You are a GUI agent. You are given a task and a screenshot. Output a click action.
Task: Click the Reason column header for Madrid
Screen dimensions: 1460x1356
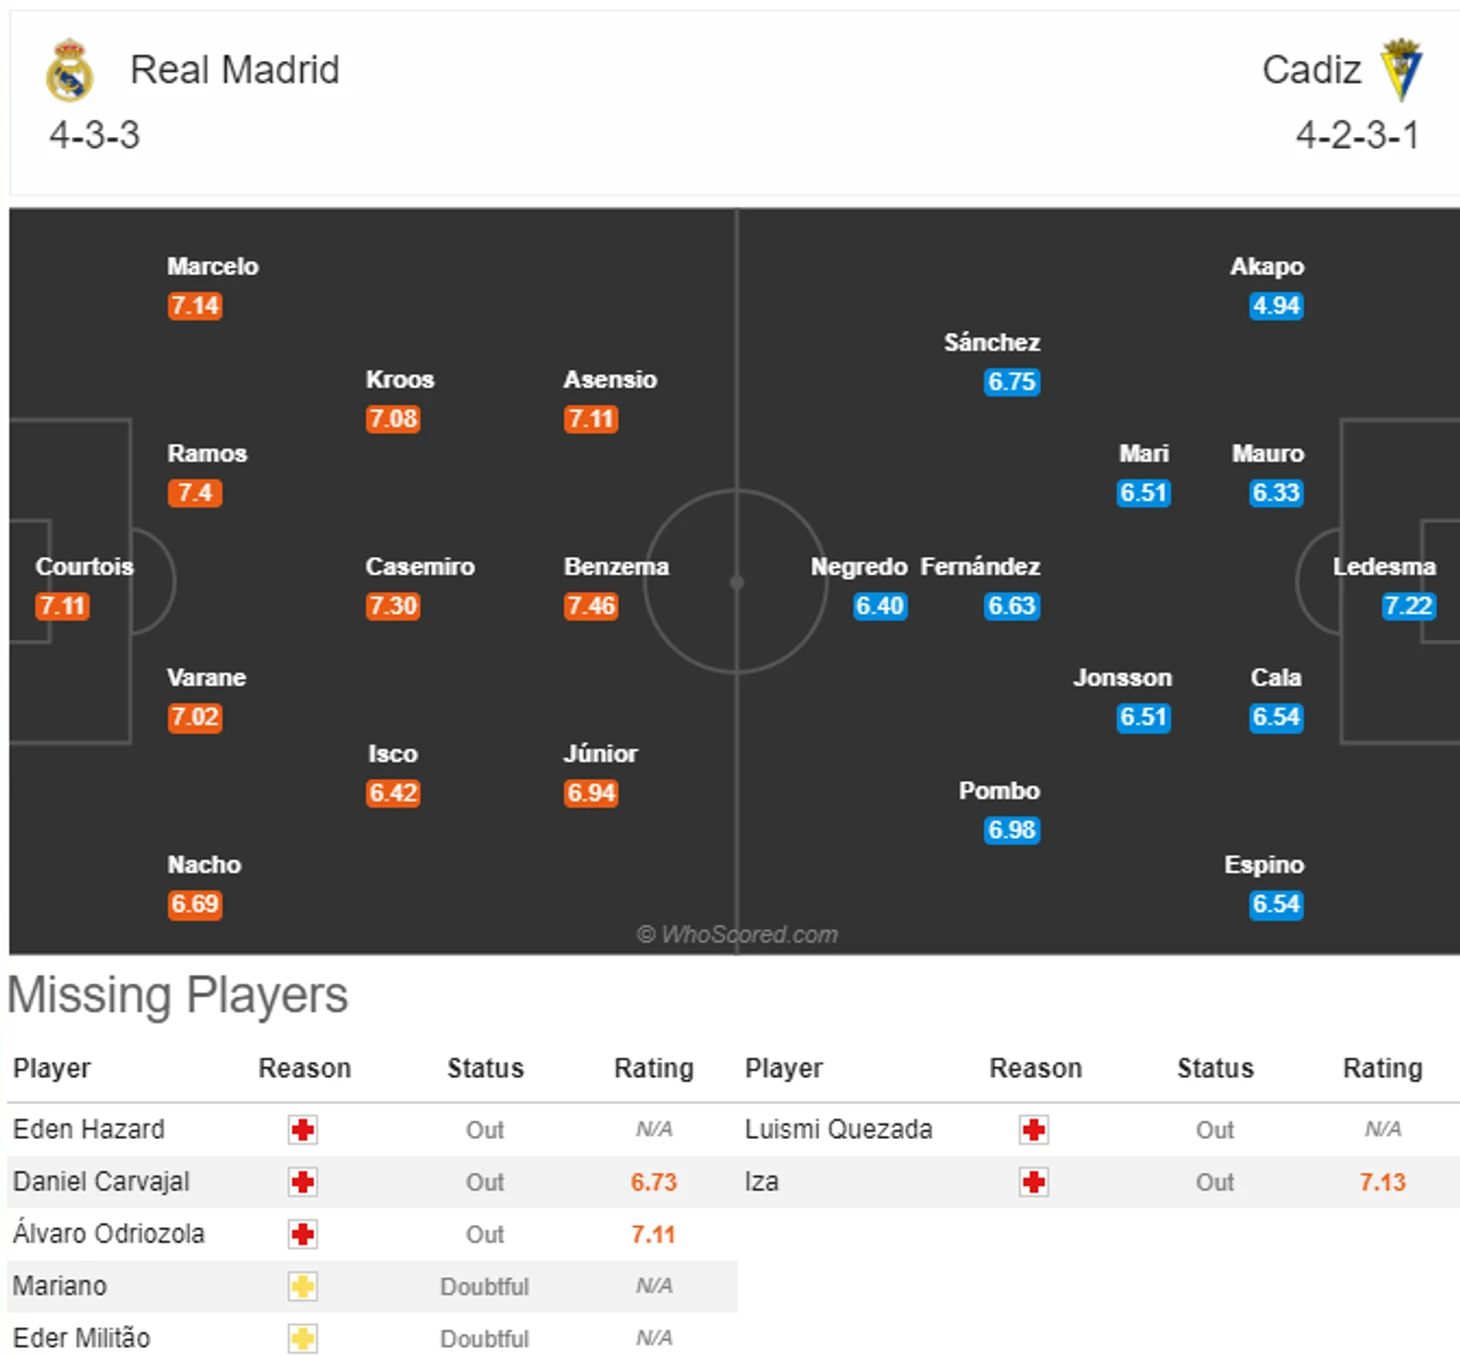304,1068
